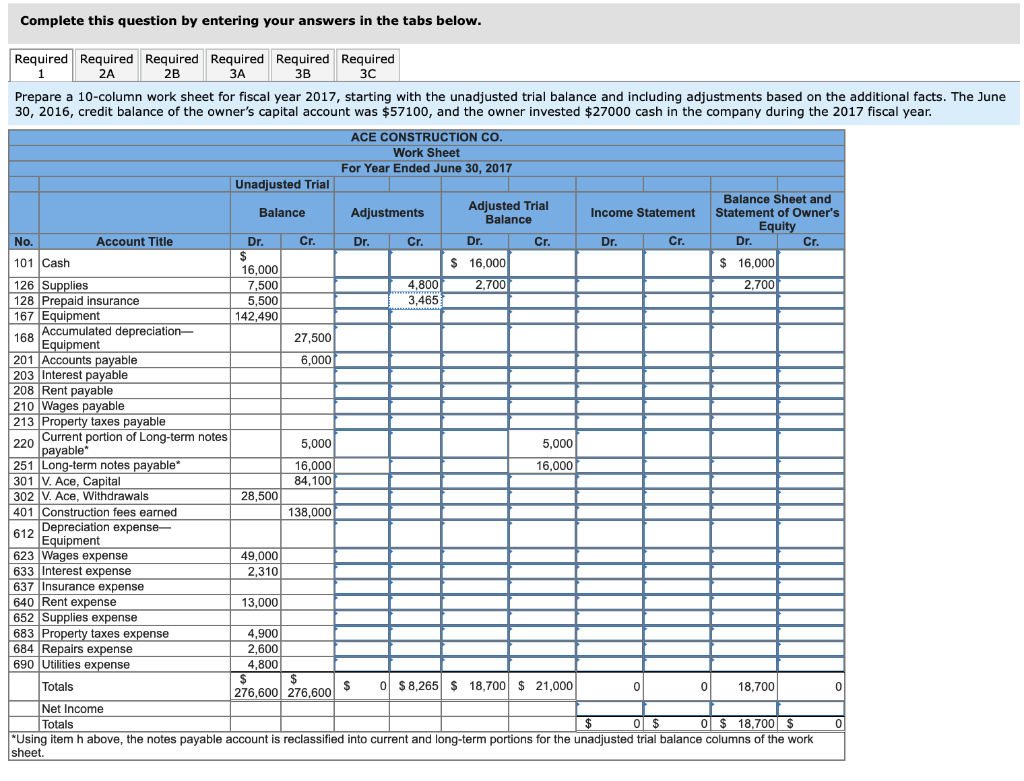The image size is (1024, 781).
Task: Select the Supplies adjustment credit cell showing 4,800
Action: pos(415,285)
